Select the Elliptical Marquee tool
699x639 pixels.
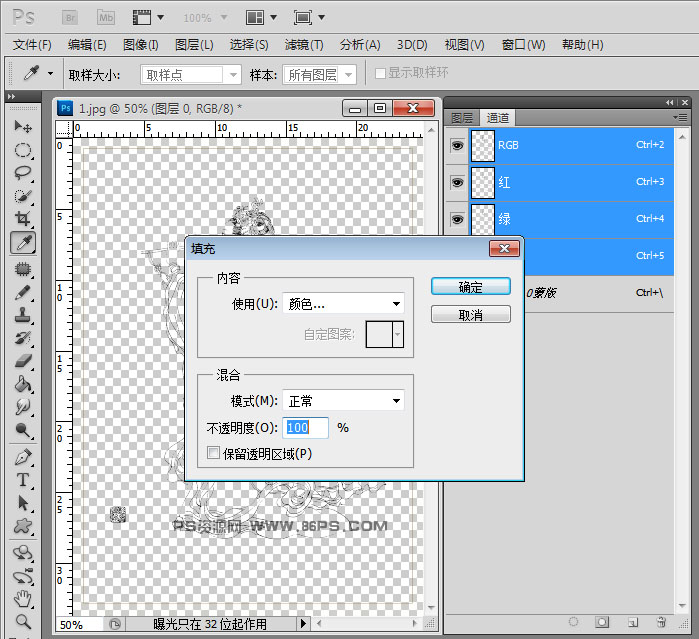23,150
